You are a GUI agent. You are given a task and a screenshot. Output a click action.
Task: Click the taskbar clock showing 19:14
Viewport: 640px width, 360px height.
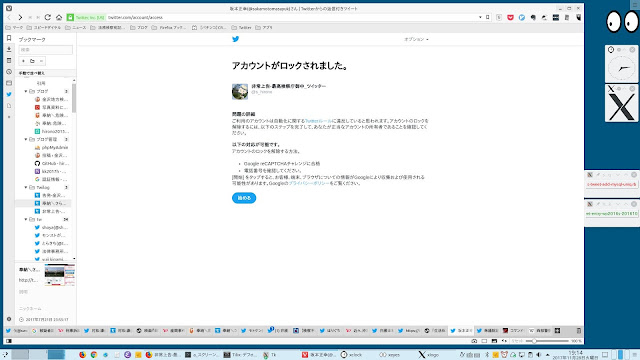(576, 355)
